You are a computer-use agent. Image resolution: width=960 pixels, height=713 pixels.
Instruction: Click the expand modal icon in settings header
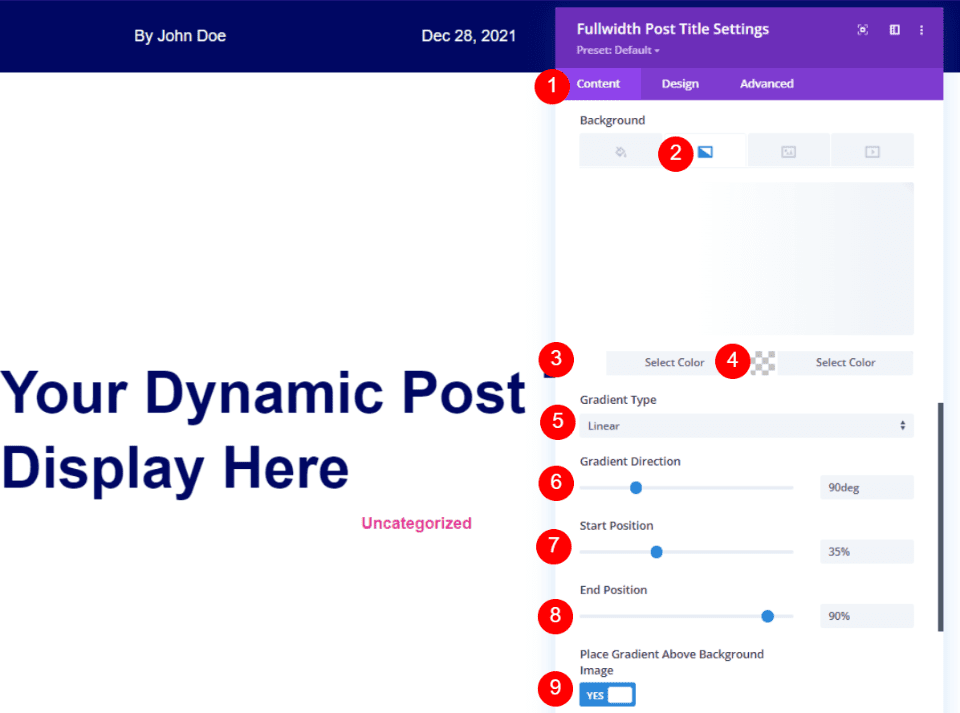(x=862, y=29)
